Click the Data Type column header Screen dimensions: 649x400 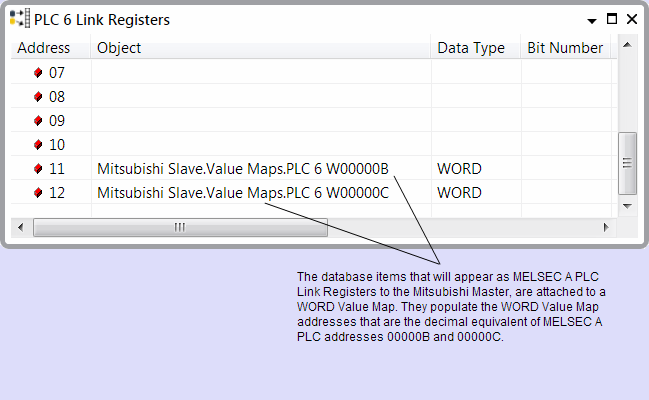(x=471, y=48)
